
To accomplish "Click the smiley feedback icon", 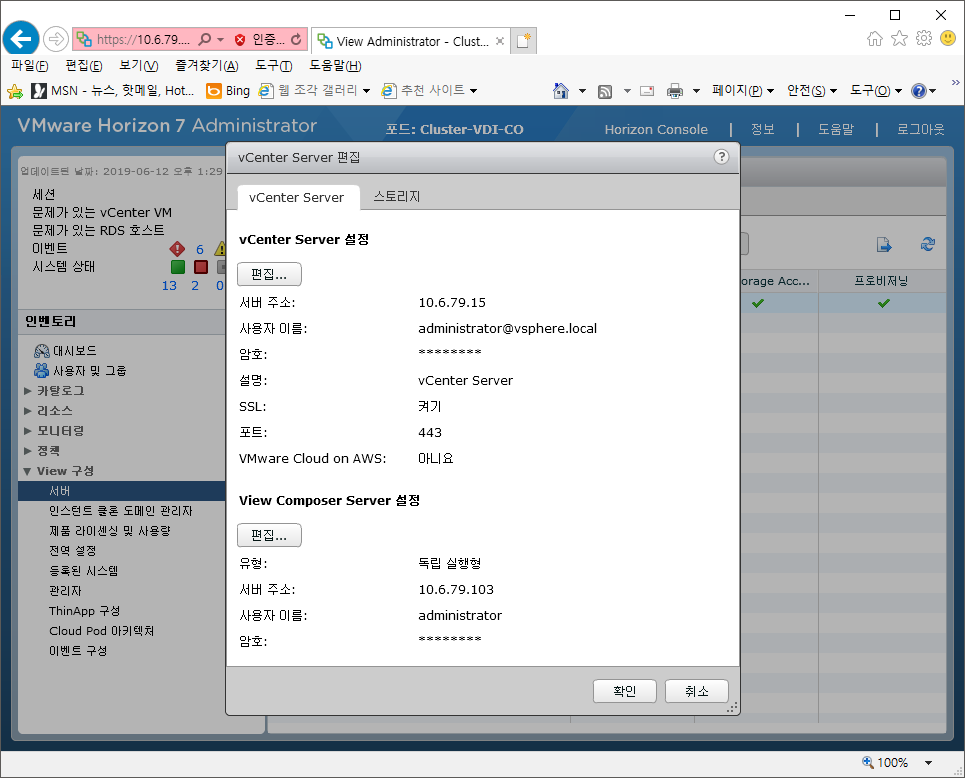I will [948, 38].
